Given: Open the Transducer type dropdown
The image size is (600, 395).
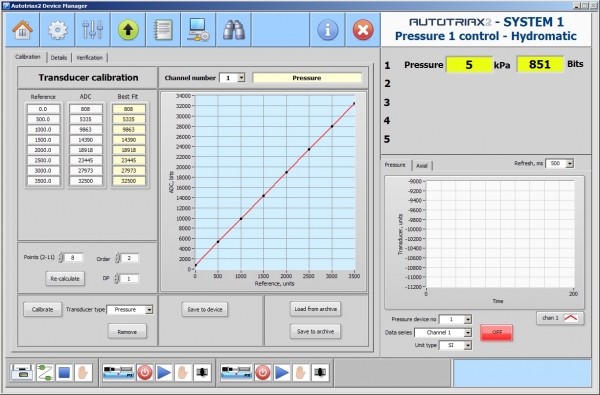Looking at the screenshot, I should pyautogui.click(x=149, y=310).
